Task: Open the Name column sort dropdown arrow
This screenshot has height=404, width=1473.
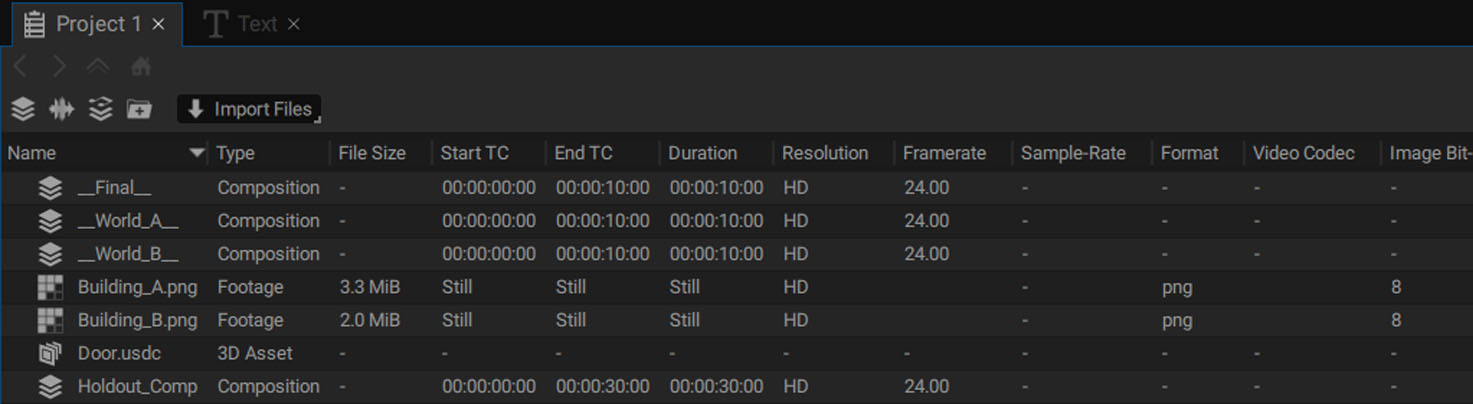Action: [197, 153]
